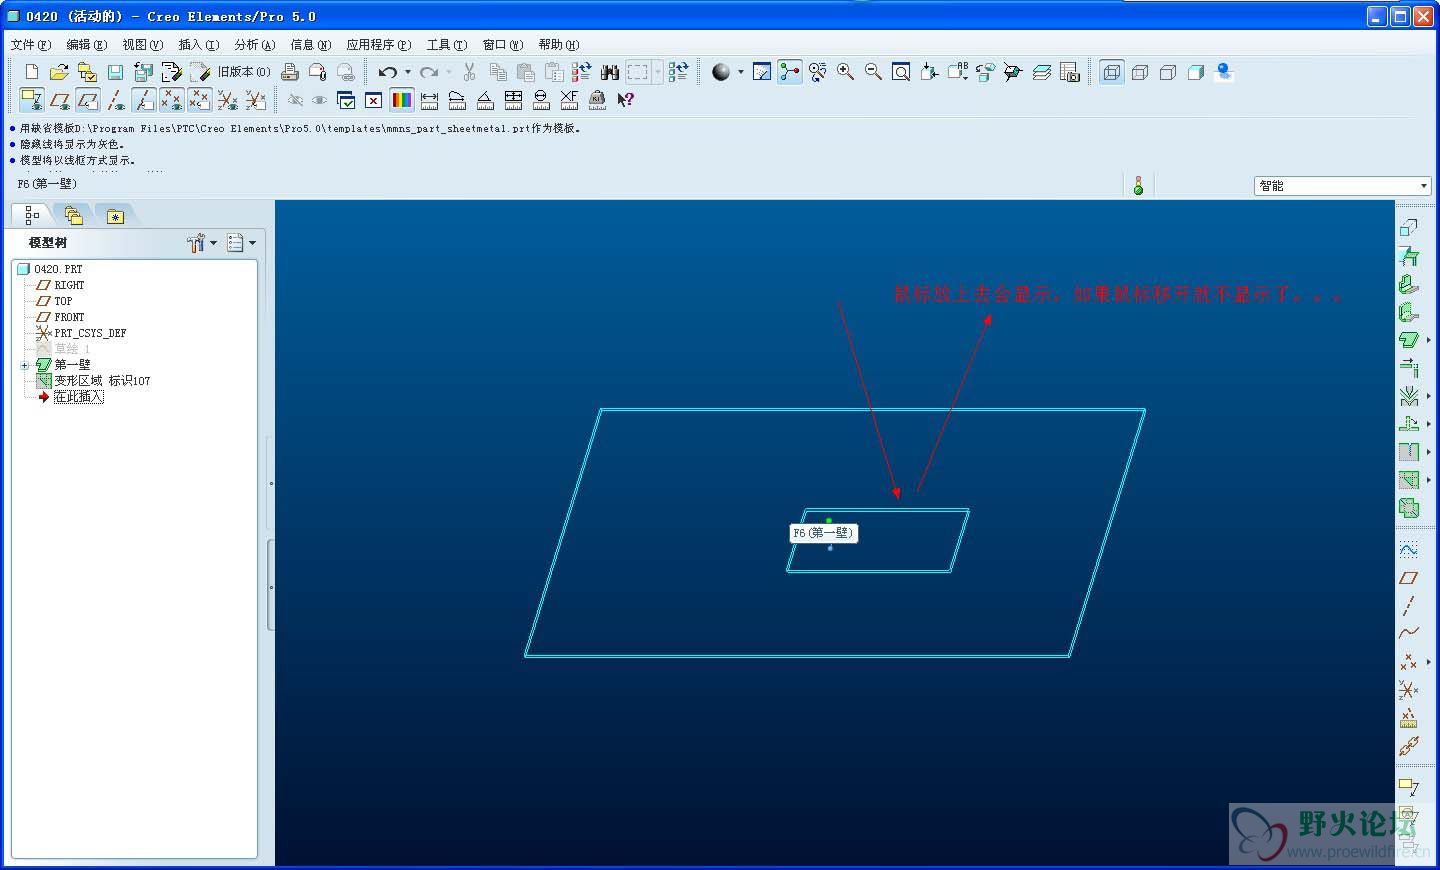Click the XF transform analysis icon
This screenshot has height=870, width=1440.
click(569, 100)
